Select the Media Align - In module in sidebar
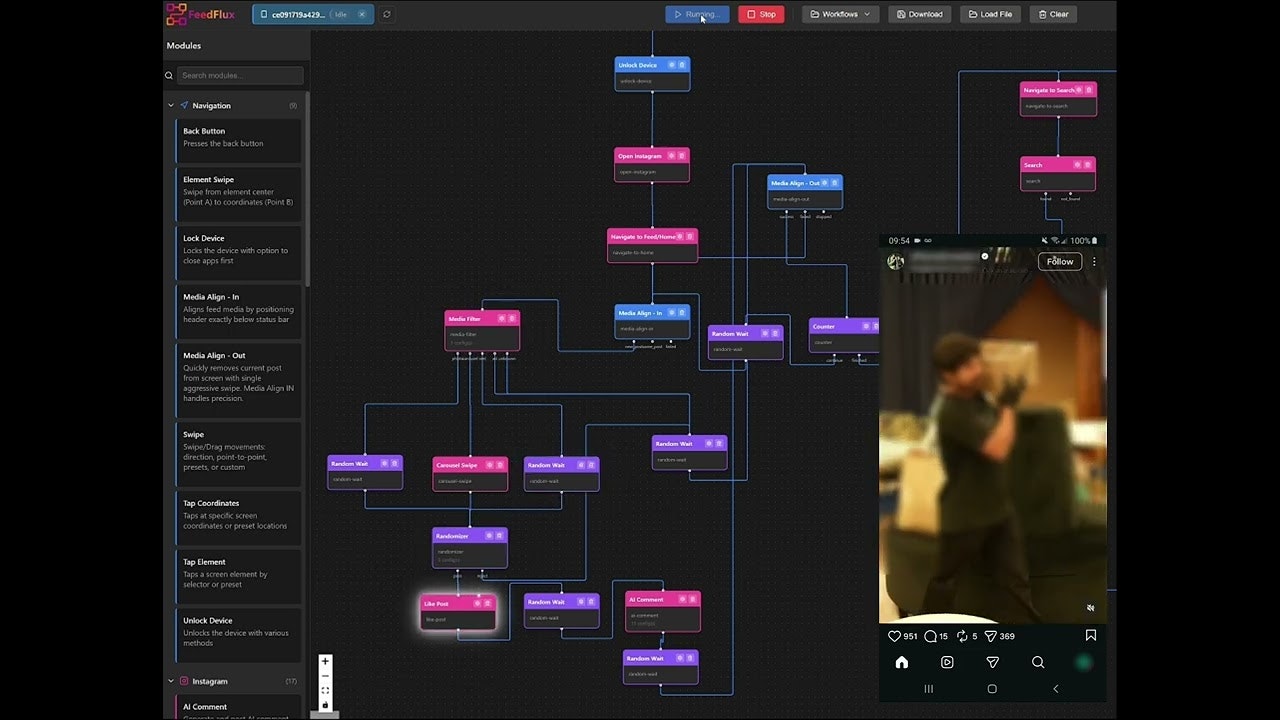The height and width of the screenshot is (720, 1280). click(x=239, y=312)
